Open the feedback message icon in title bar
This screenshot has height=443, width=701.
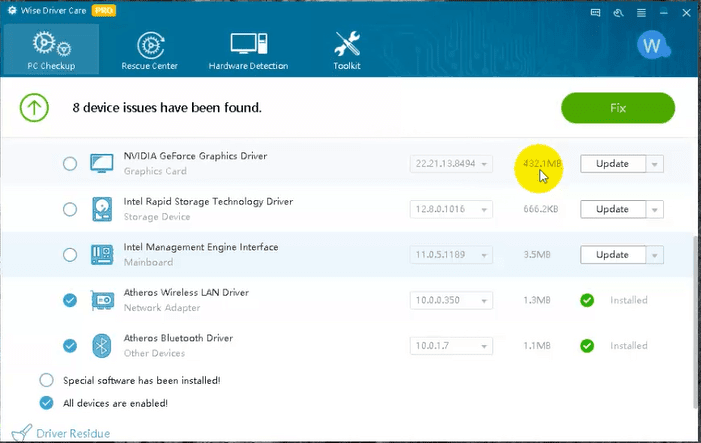[595, 13]
